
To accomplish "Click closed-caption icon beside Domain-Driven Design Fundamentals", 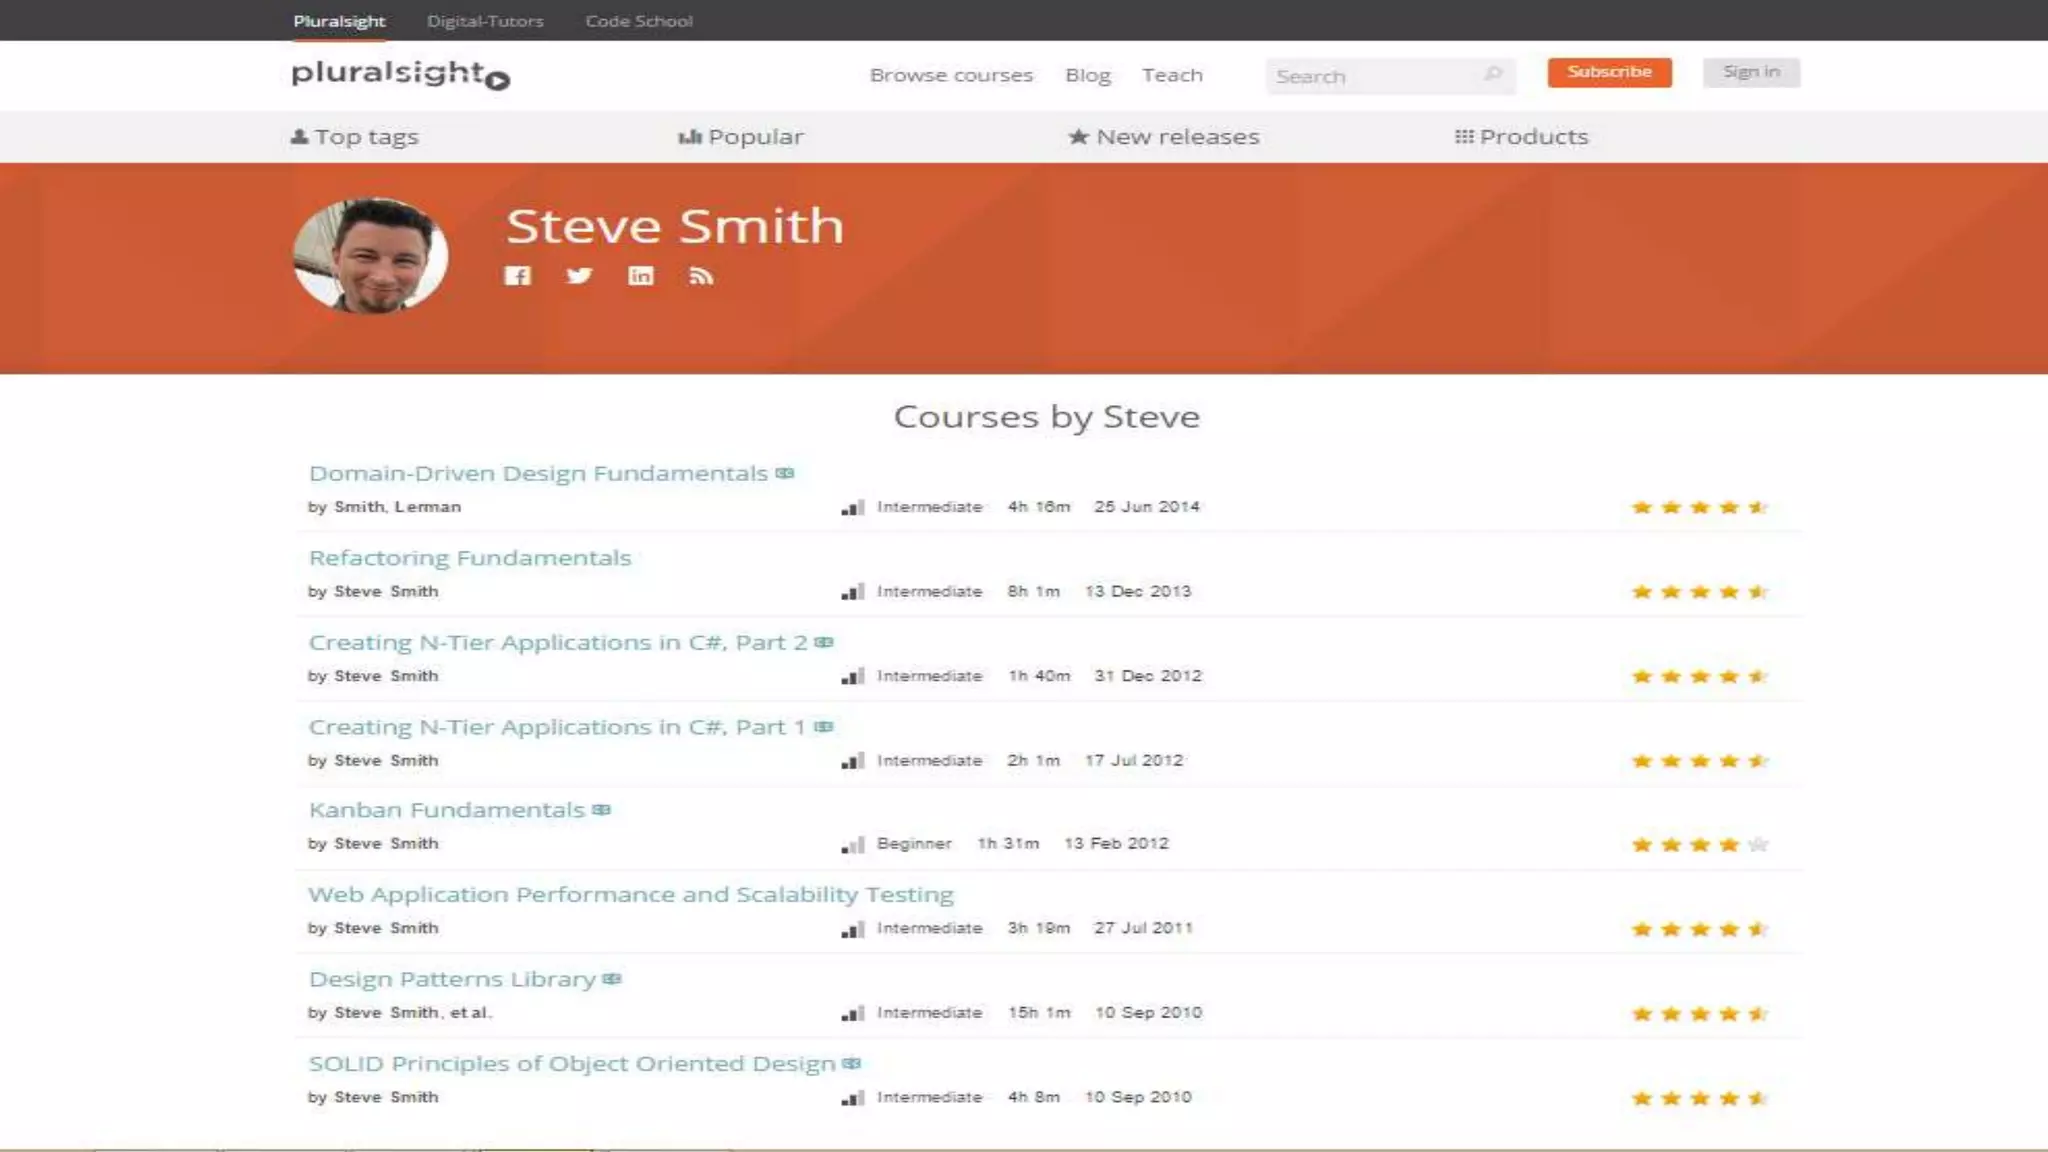I will 785,473.
